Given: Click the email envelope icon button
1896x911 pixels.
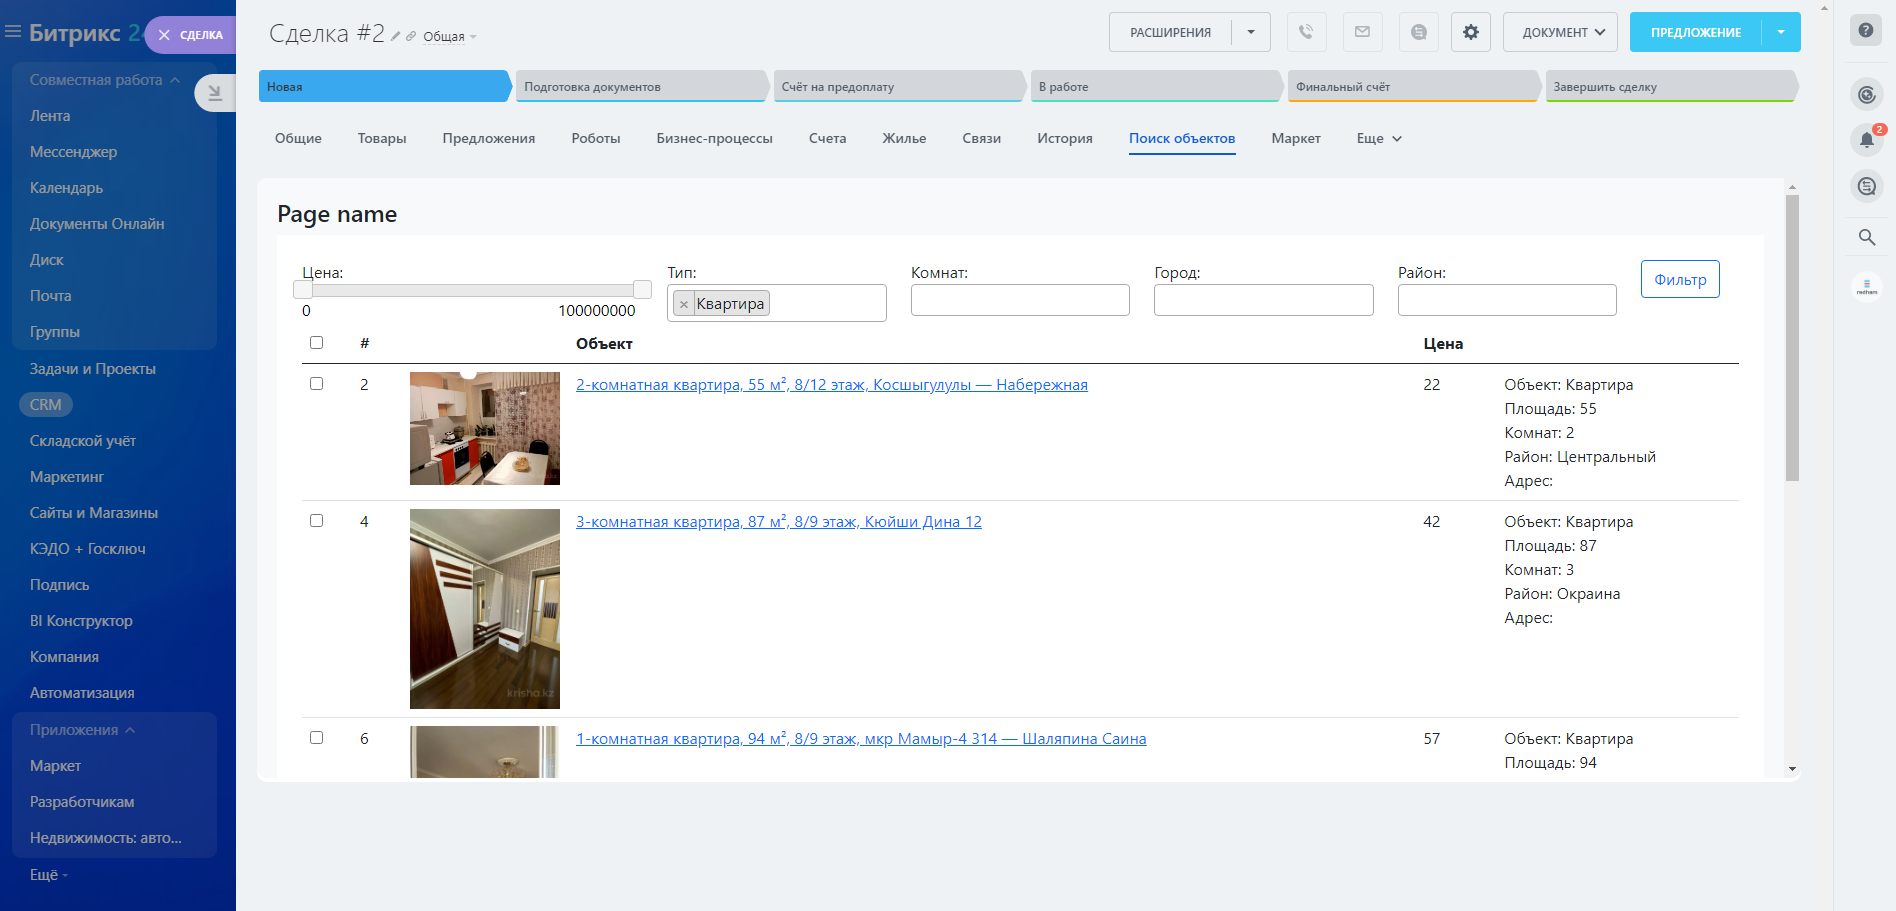Looking at the screenshot, I should (x=1362, y=32).
